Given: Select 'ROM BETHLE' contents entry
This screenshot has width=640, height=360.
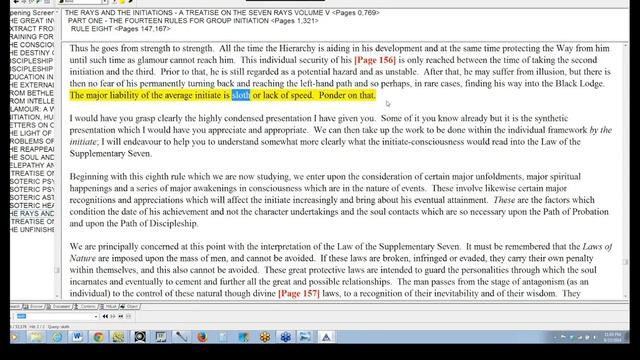Looking at the screenshot, I should (32, 93).
